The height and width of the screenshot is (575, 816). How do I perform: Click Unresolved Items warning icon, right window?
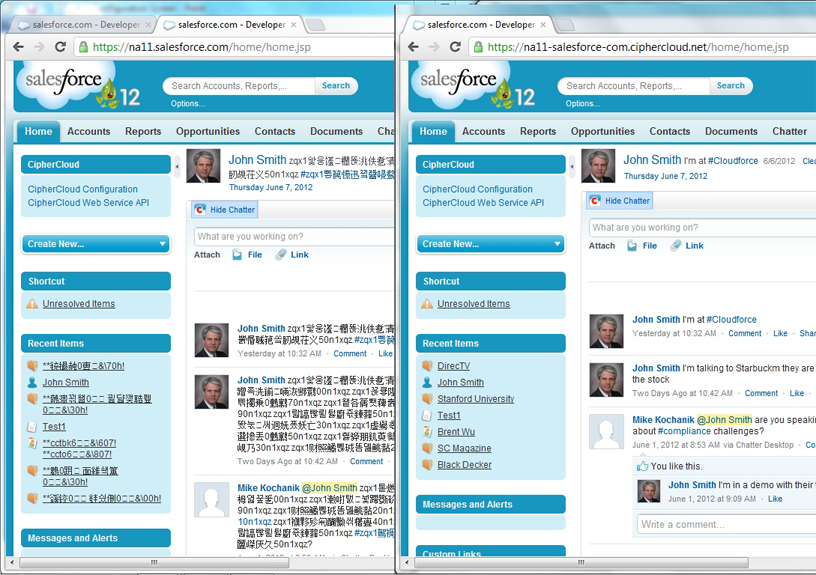[427, 303]
